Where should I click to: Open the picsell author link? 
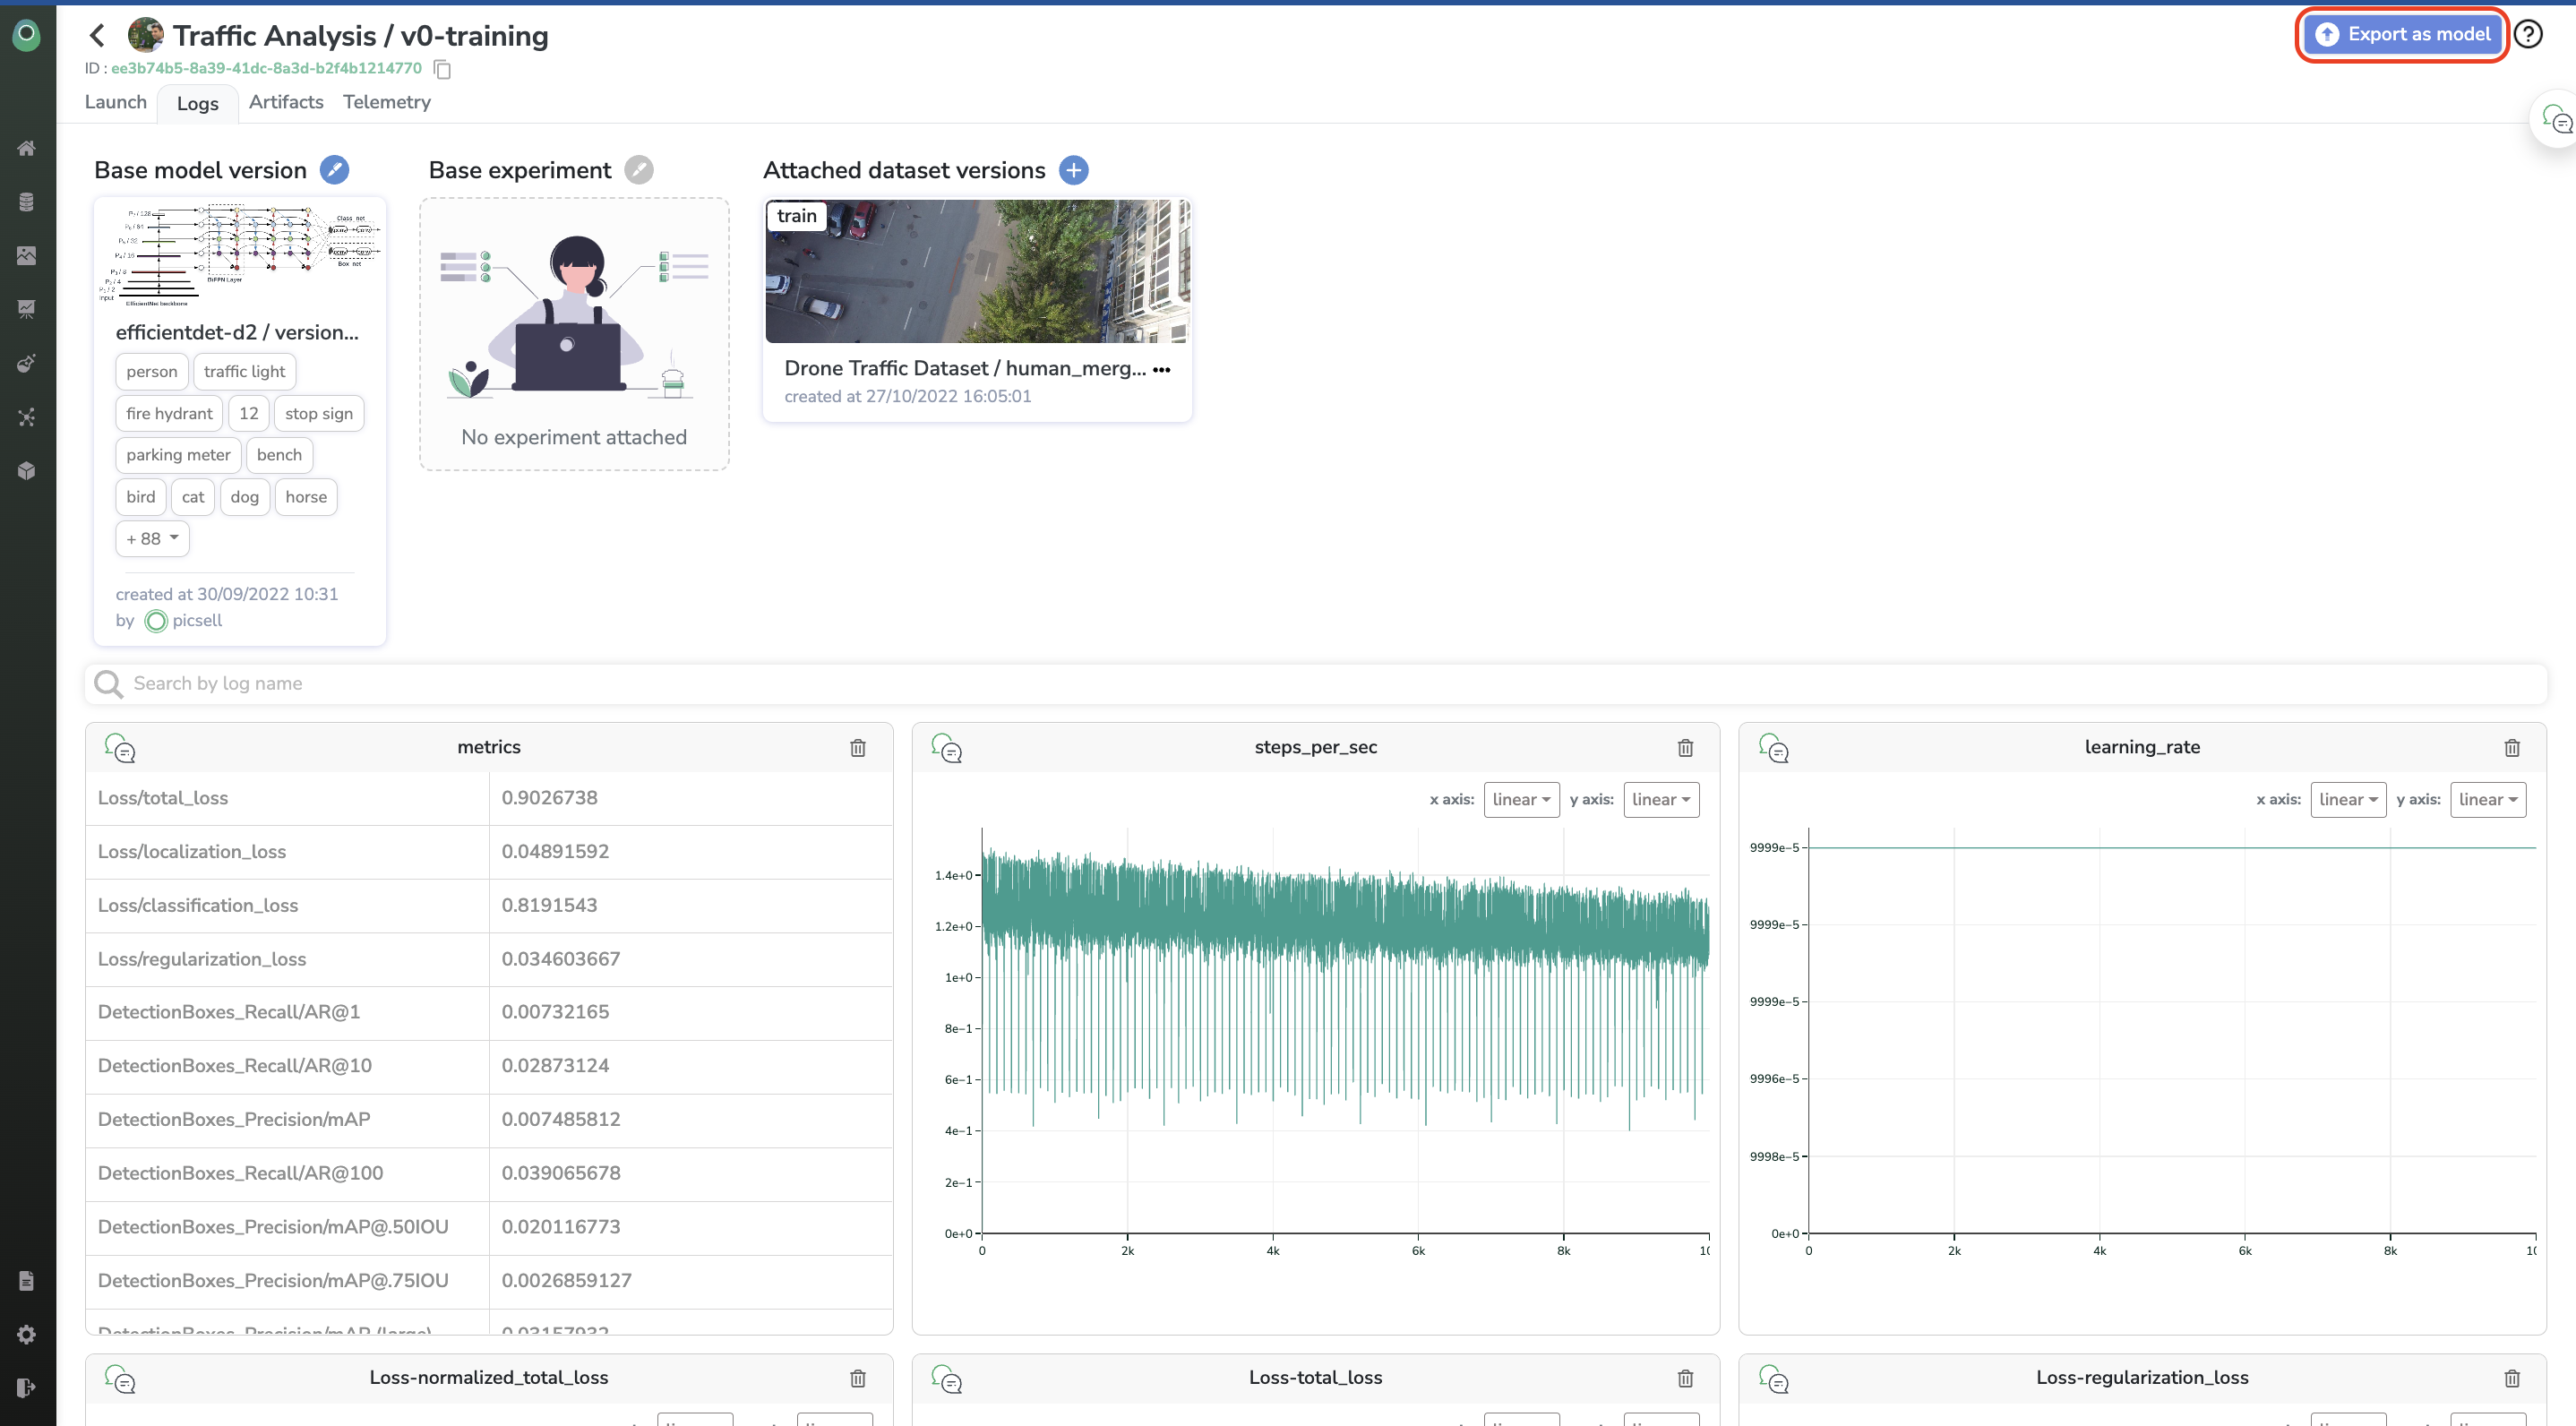pyautogui.click(x=196, y=620)
